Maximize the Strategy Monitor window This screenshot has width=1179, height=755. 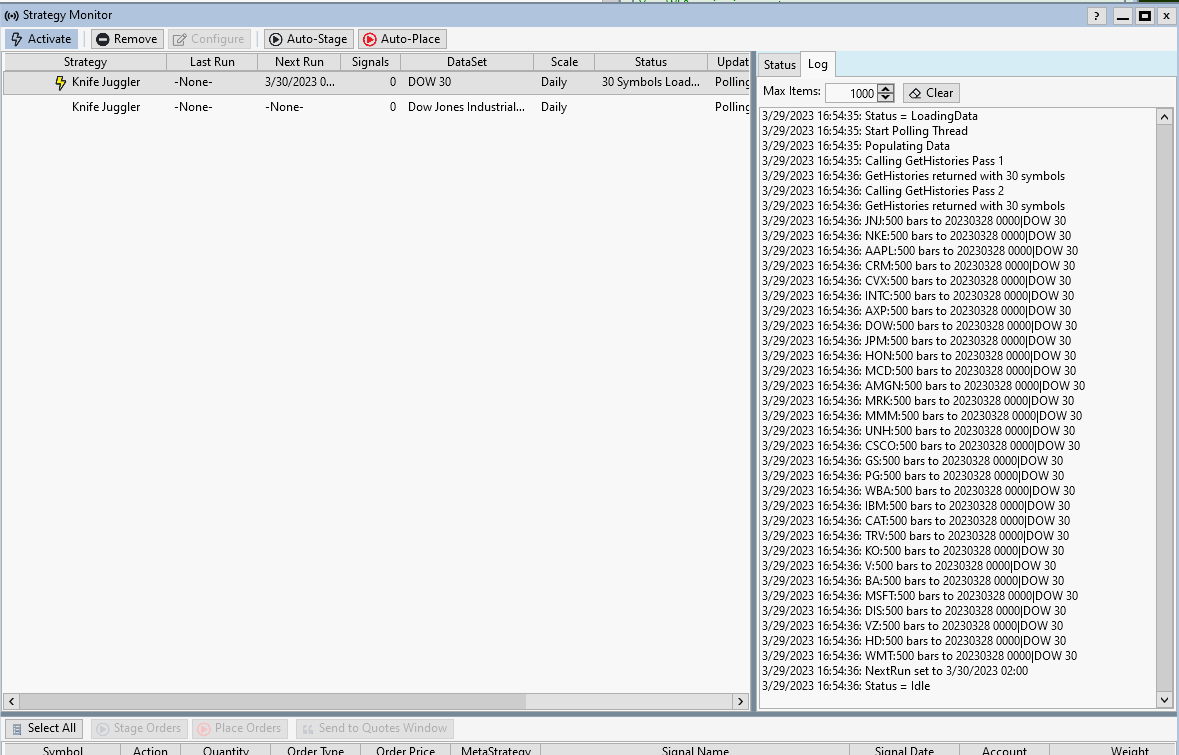click(1144, 16)
